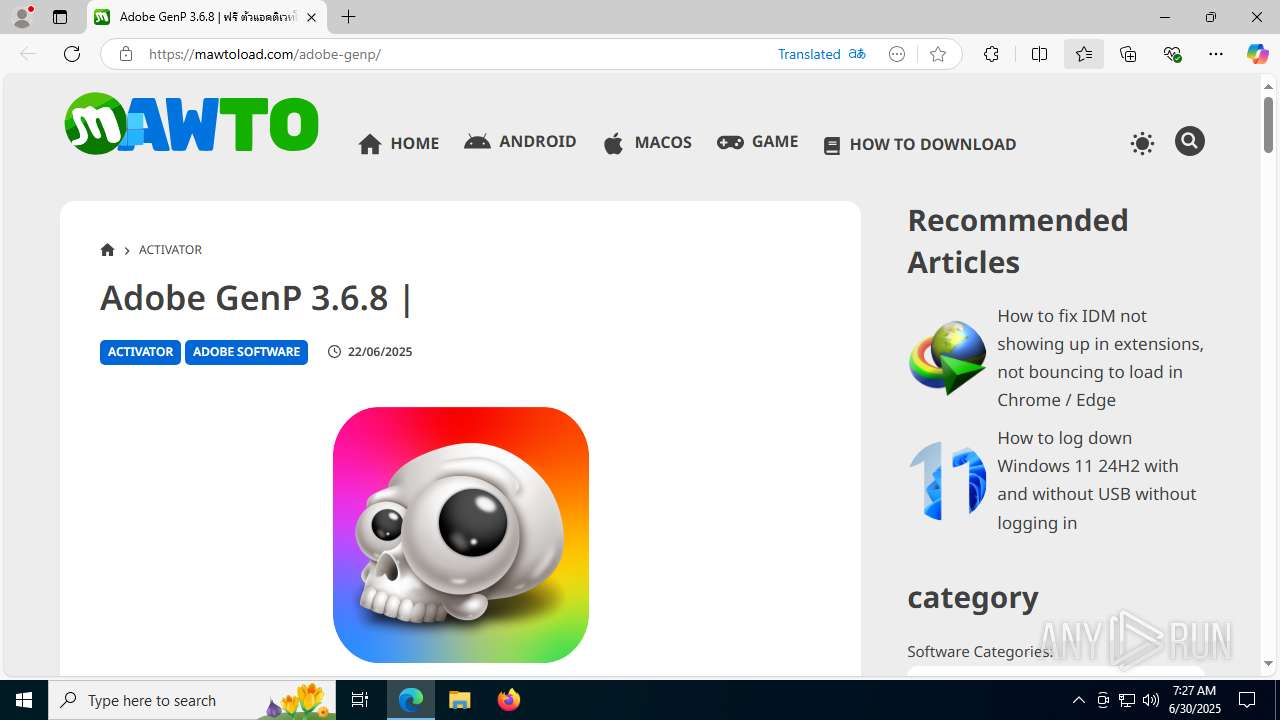Screen dimensions: 1280x720
Task: Switch to the Edge taskbar icon
Action: click(411, 700)
